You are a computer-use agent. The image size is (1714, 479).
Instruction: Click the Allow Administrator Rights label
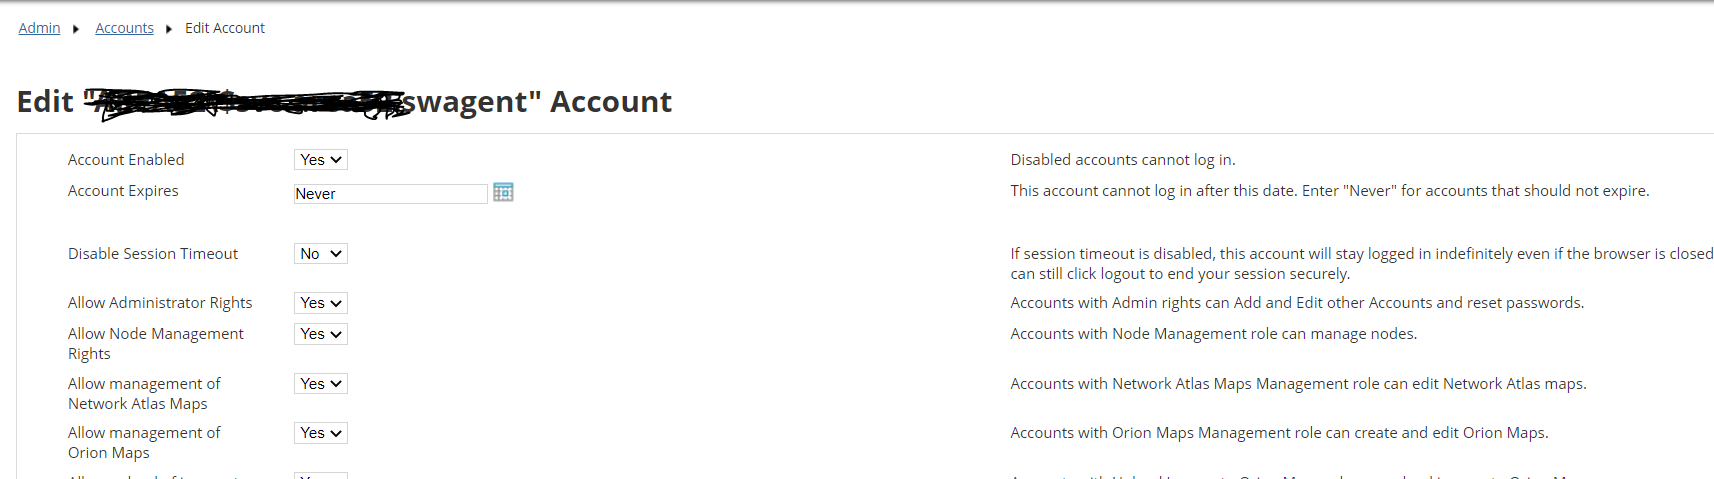pos(160,303)
